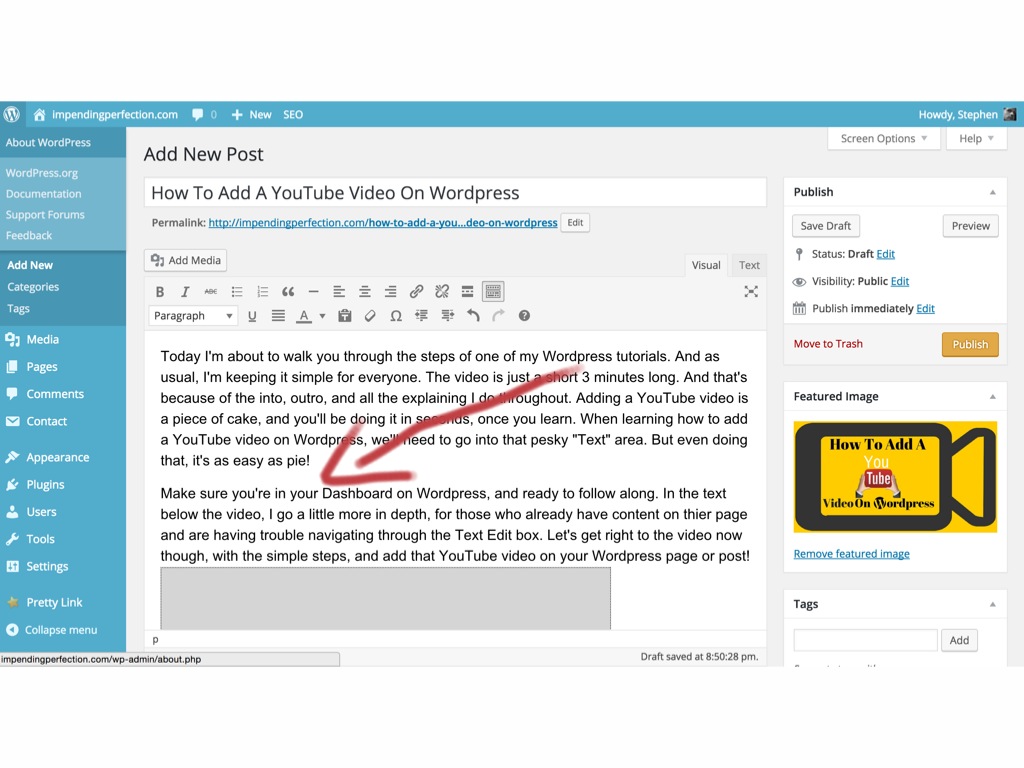Enter distraction-free writing mode
Screen dimensions: 1024x768
click(751, 292)
